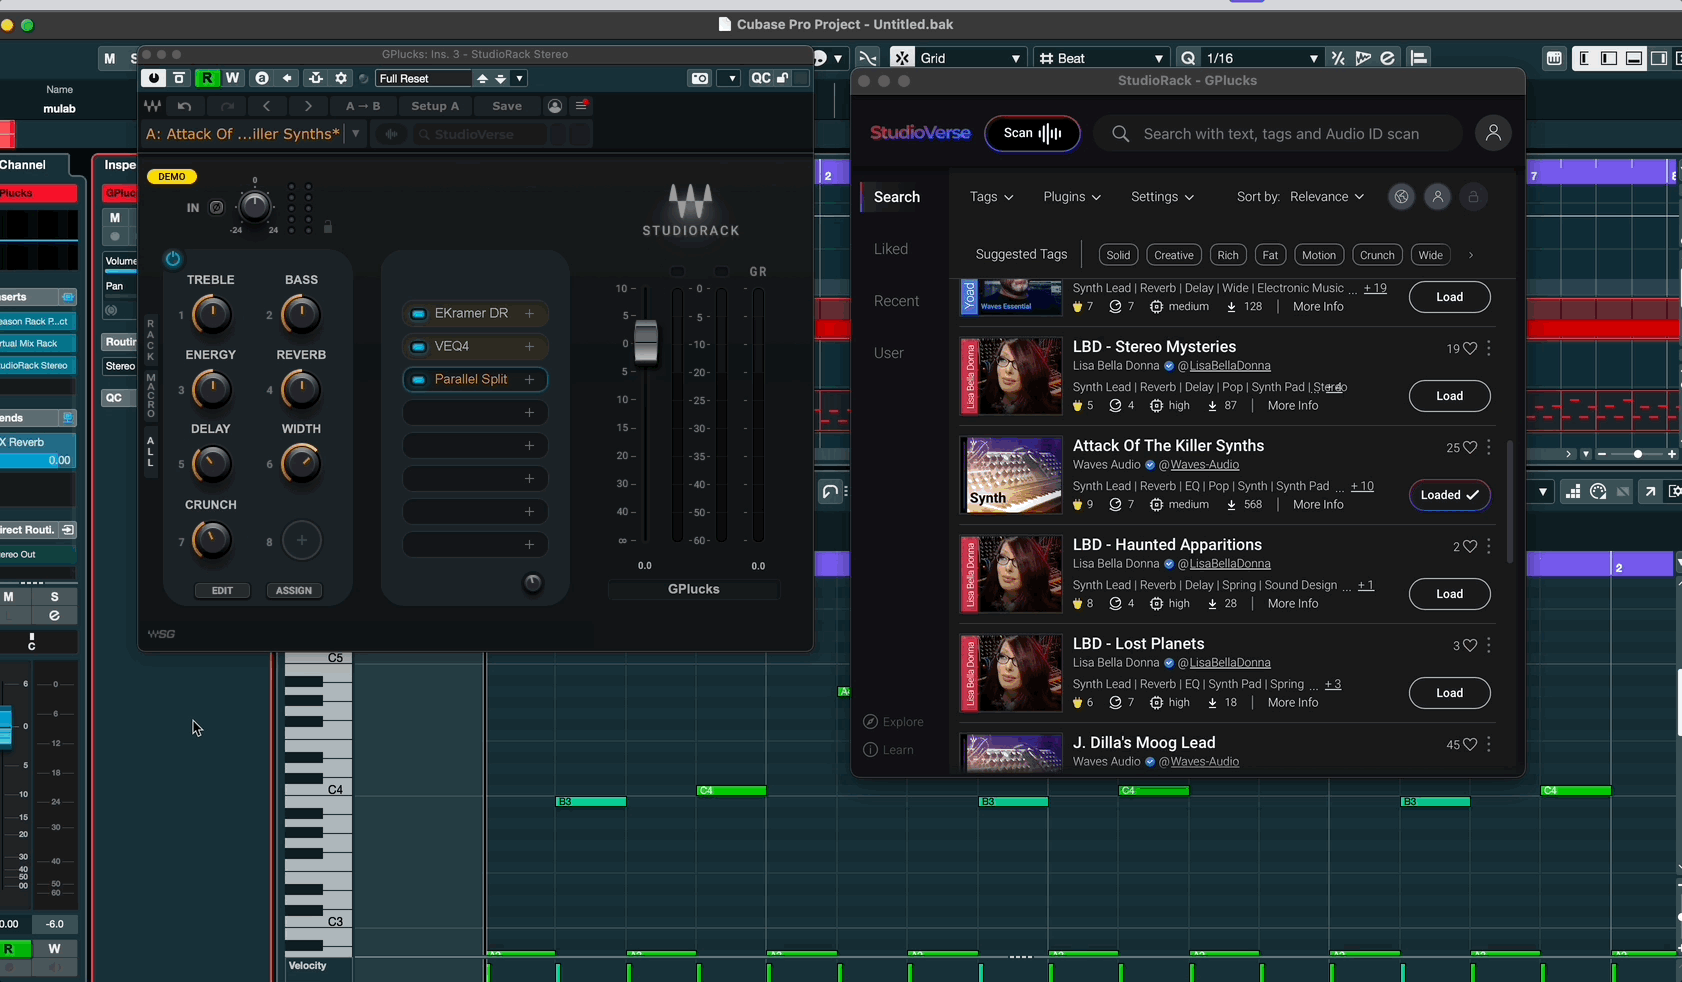The height and width of the screenshot is (982, 1682).
Task: Select the Crunch suggested tag
Action: (1377, 255)
